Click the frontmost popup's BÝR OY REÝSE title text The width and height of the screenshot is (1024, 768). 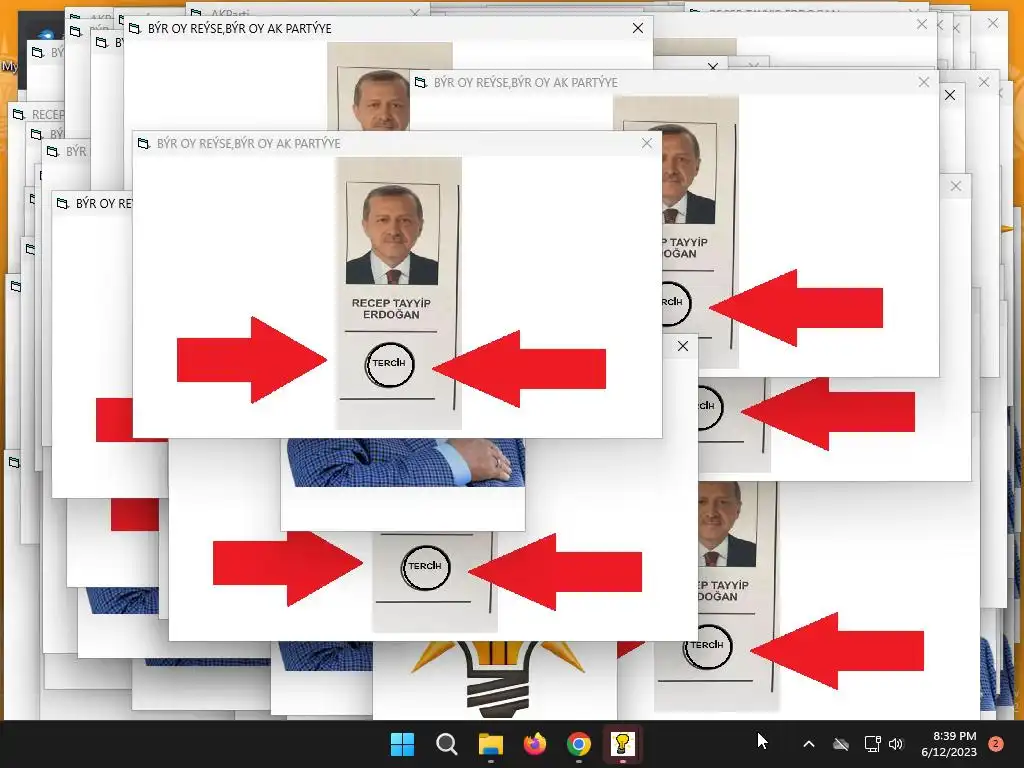[x=248, y=143]
